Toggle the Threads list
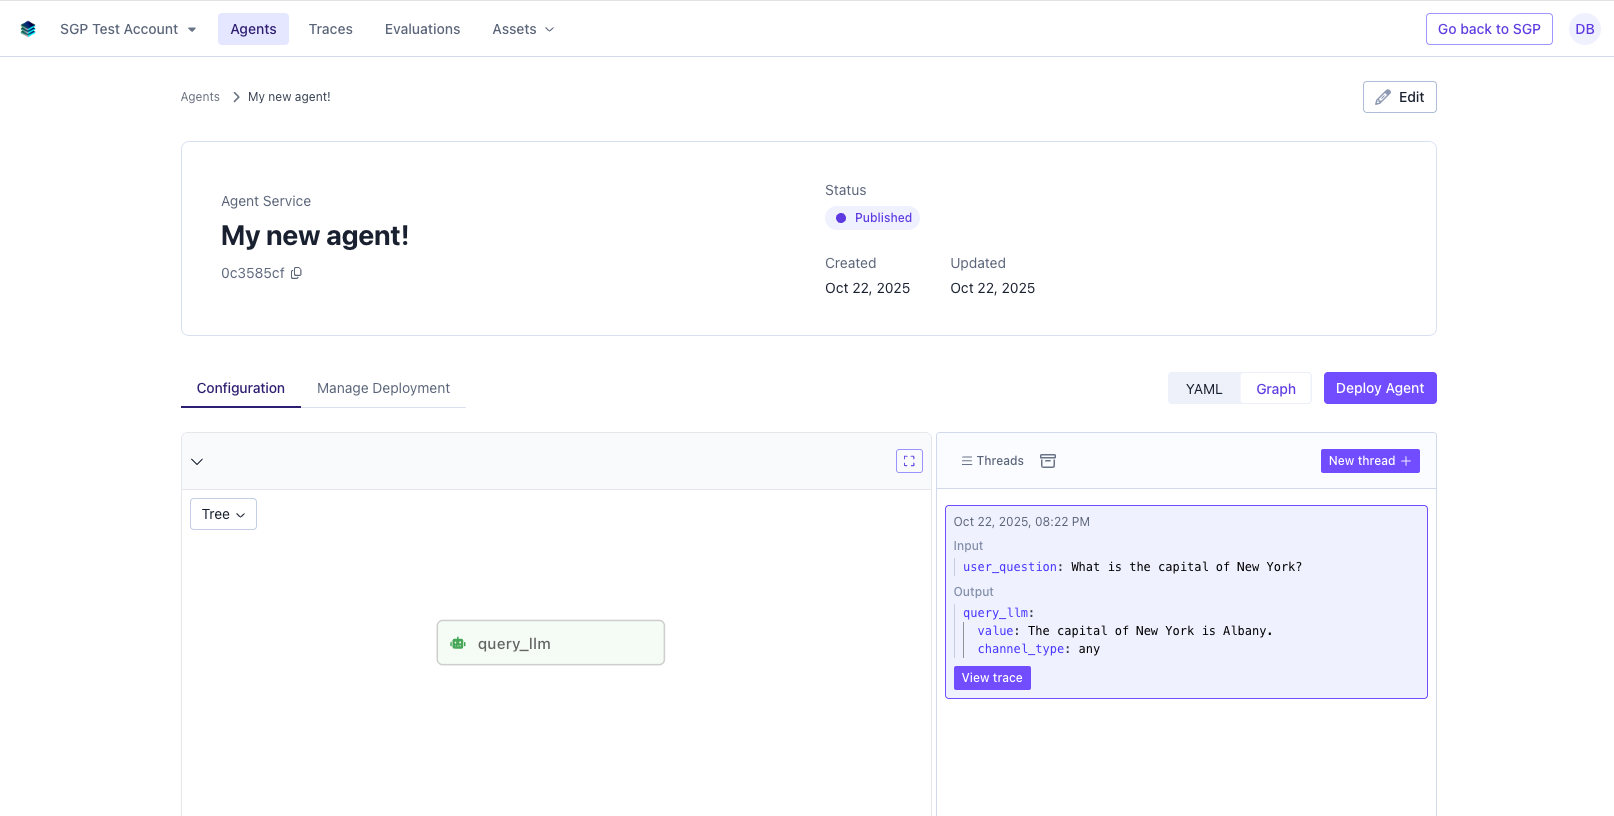Image resolution: width=1614 pixels, height=816 pixels. coord(992,461)
